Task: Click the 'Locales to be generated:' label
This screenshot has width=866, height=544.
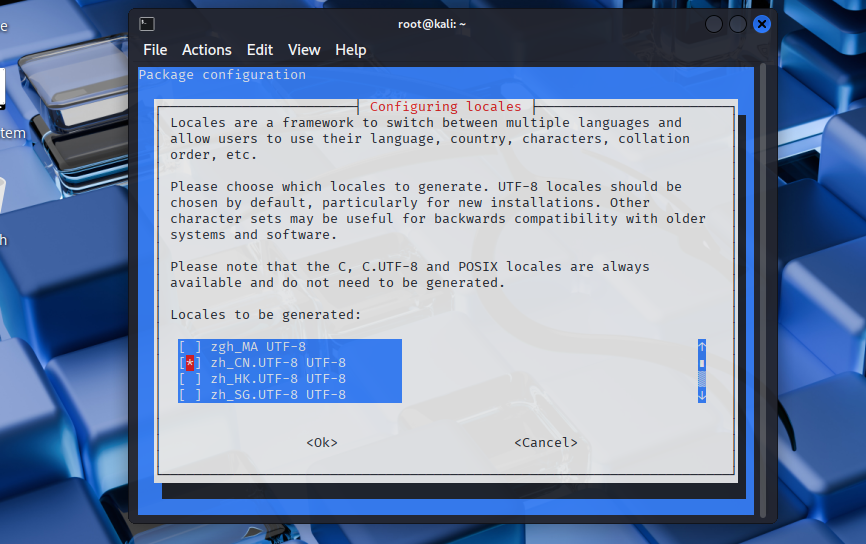Action: 266,315
